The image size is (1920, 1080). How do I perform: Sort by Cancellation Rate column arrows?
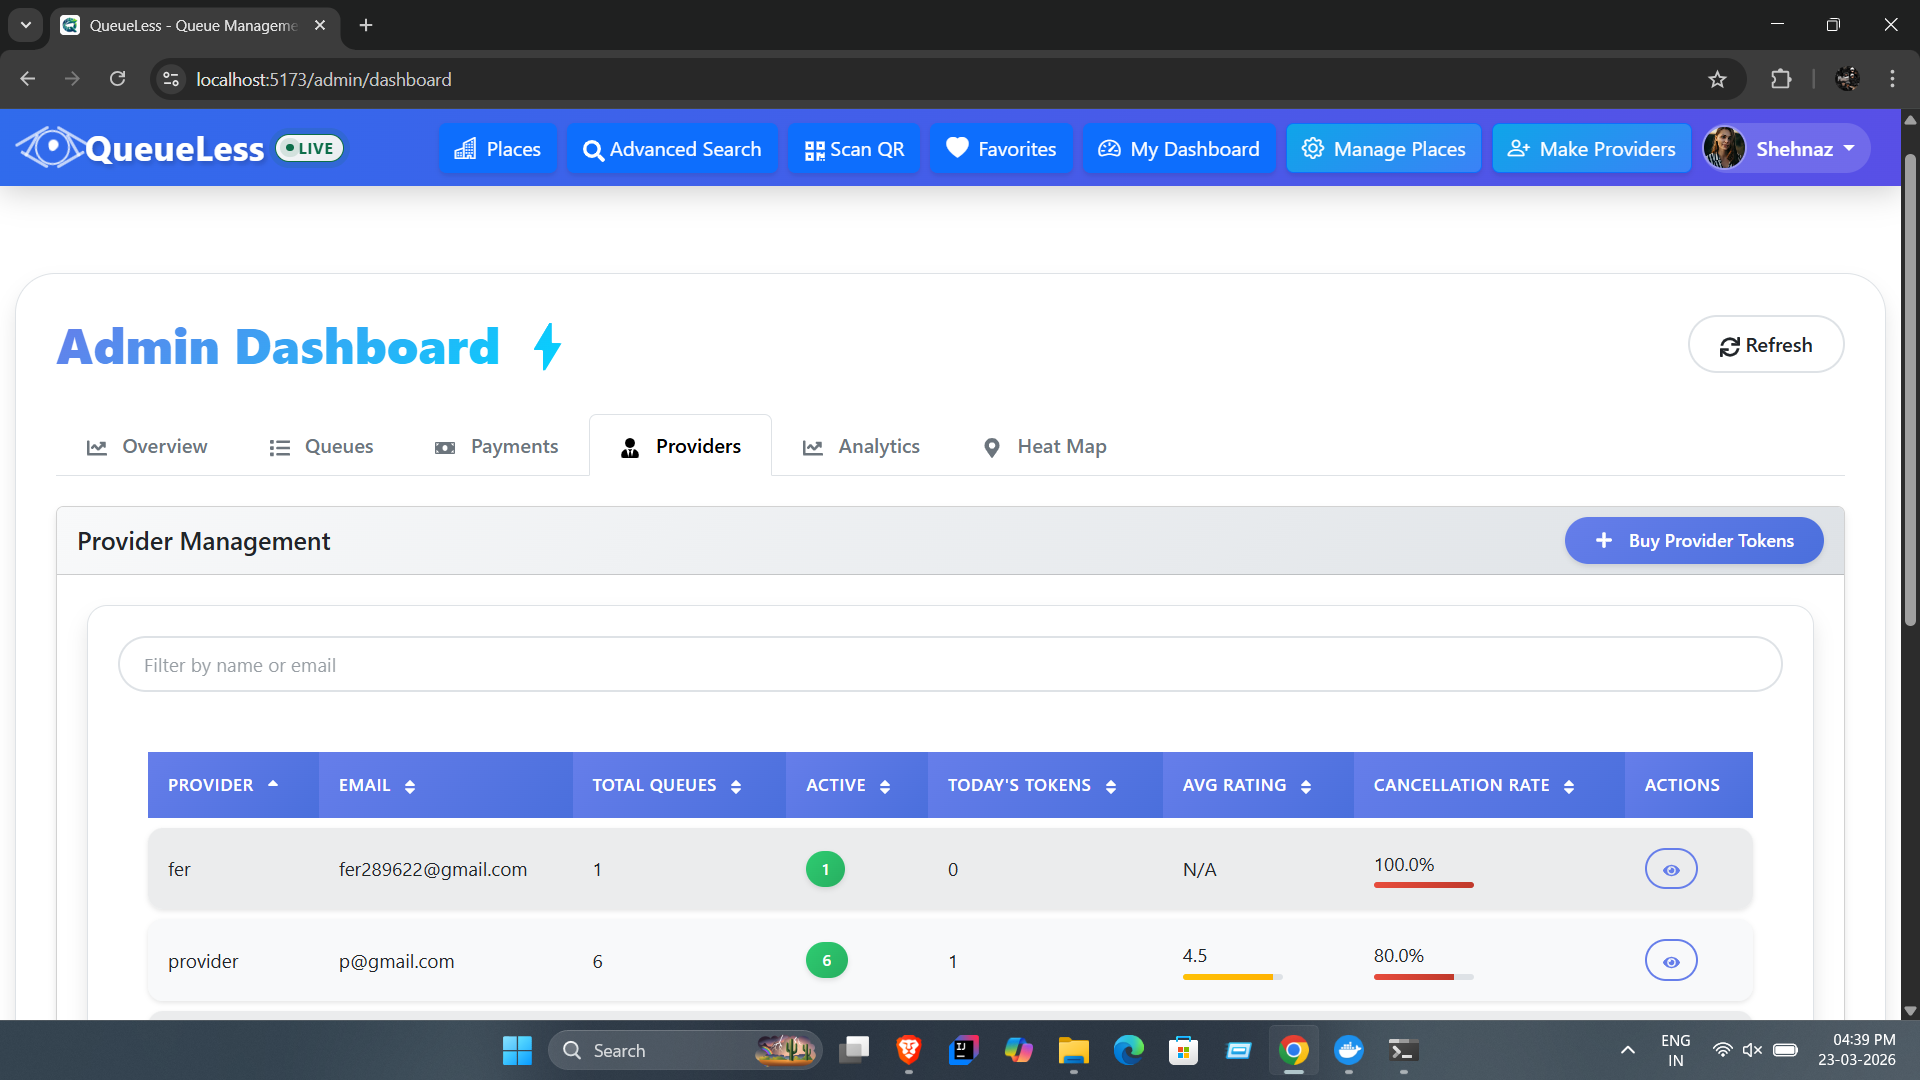[x=1568, y=786]
